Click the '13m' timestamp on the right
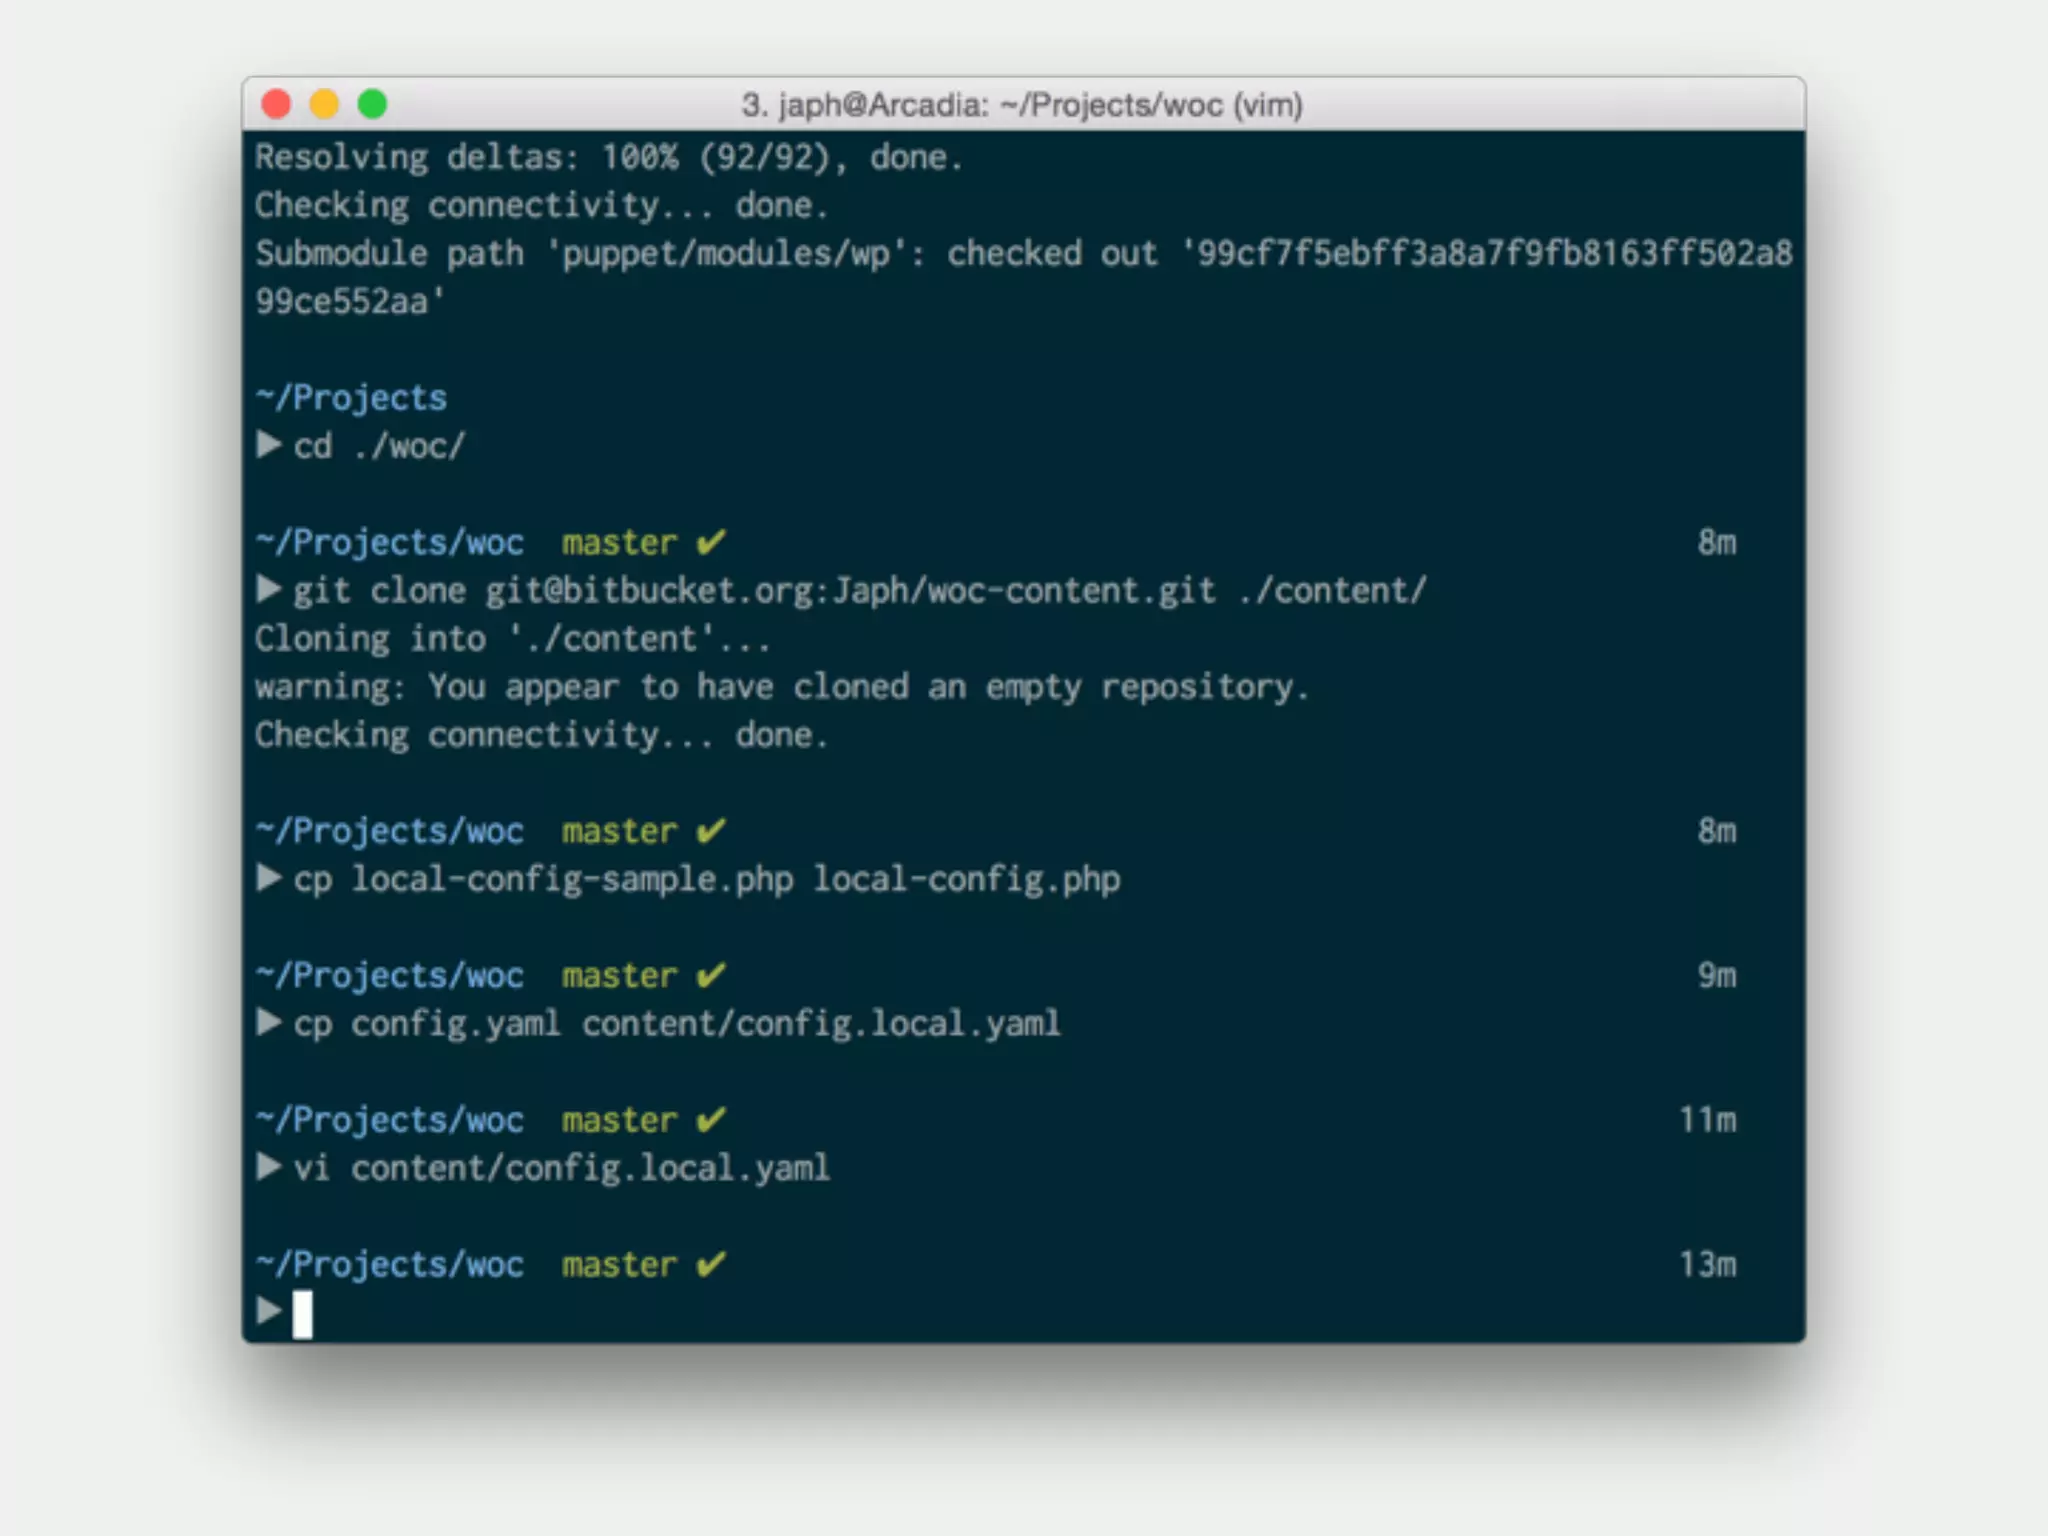The width and height of the screenshot is (2048, 1536). [1707, 1265]
